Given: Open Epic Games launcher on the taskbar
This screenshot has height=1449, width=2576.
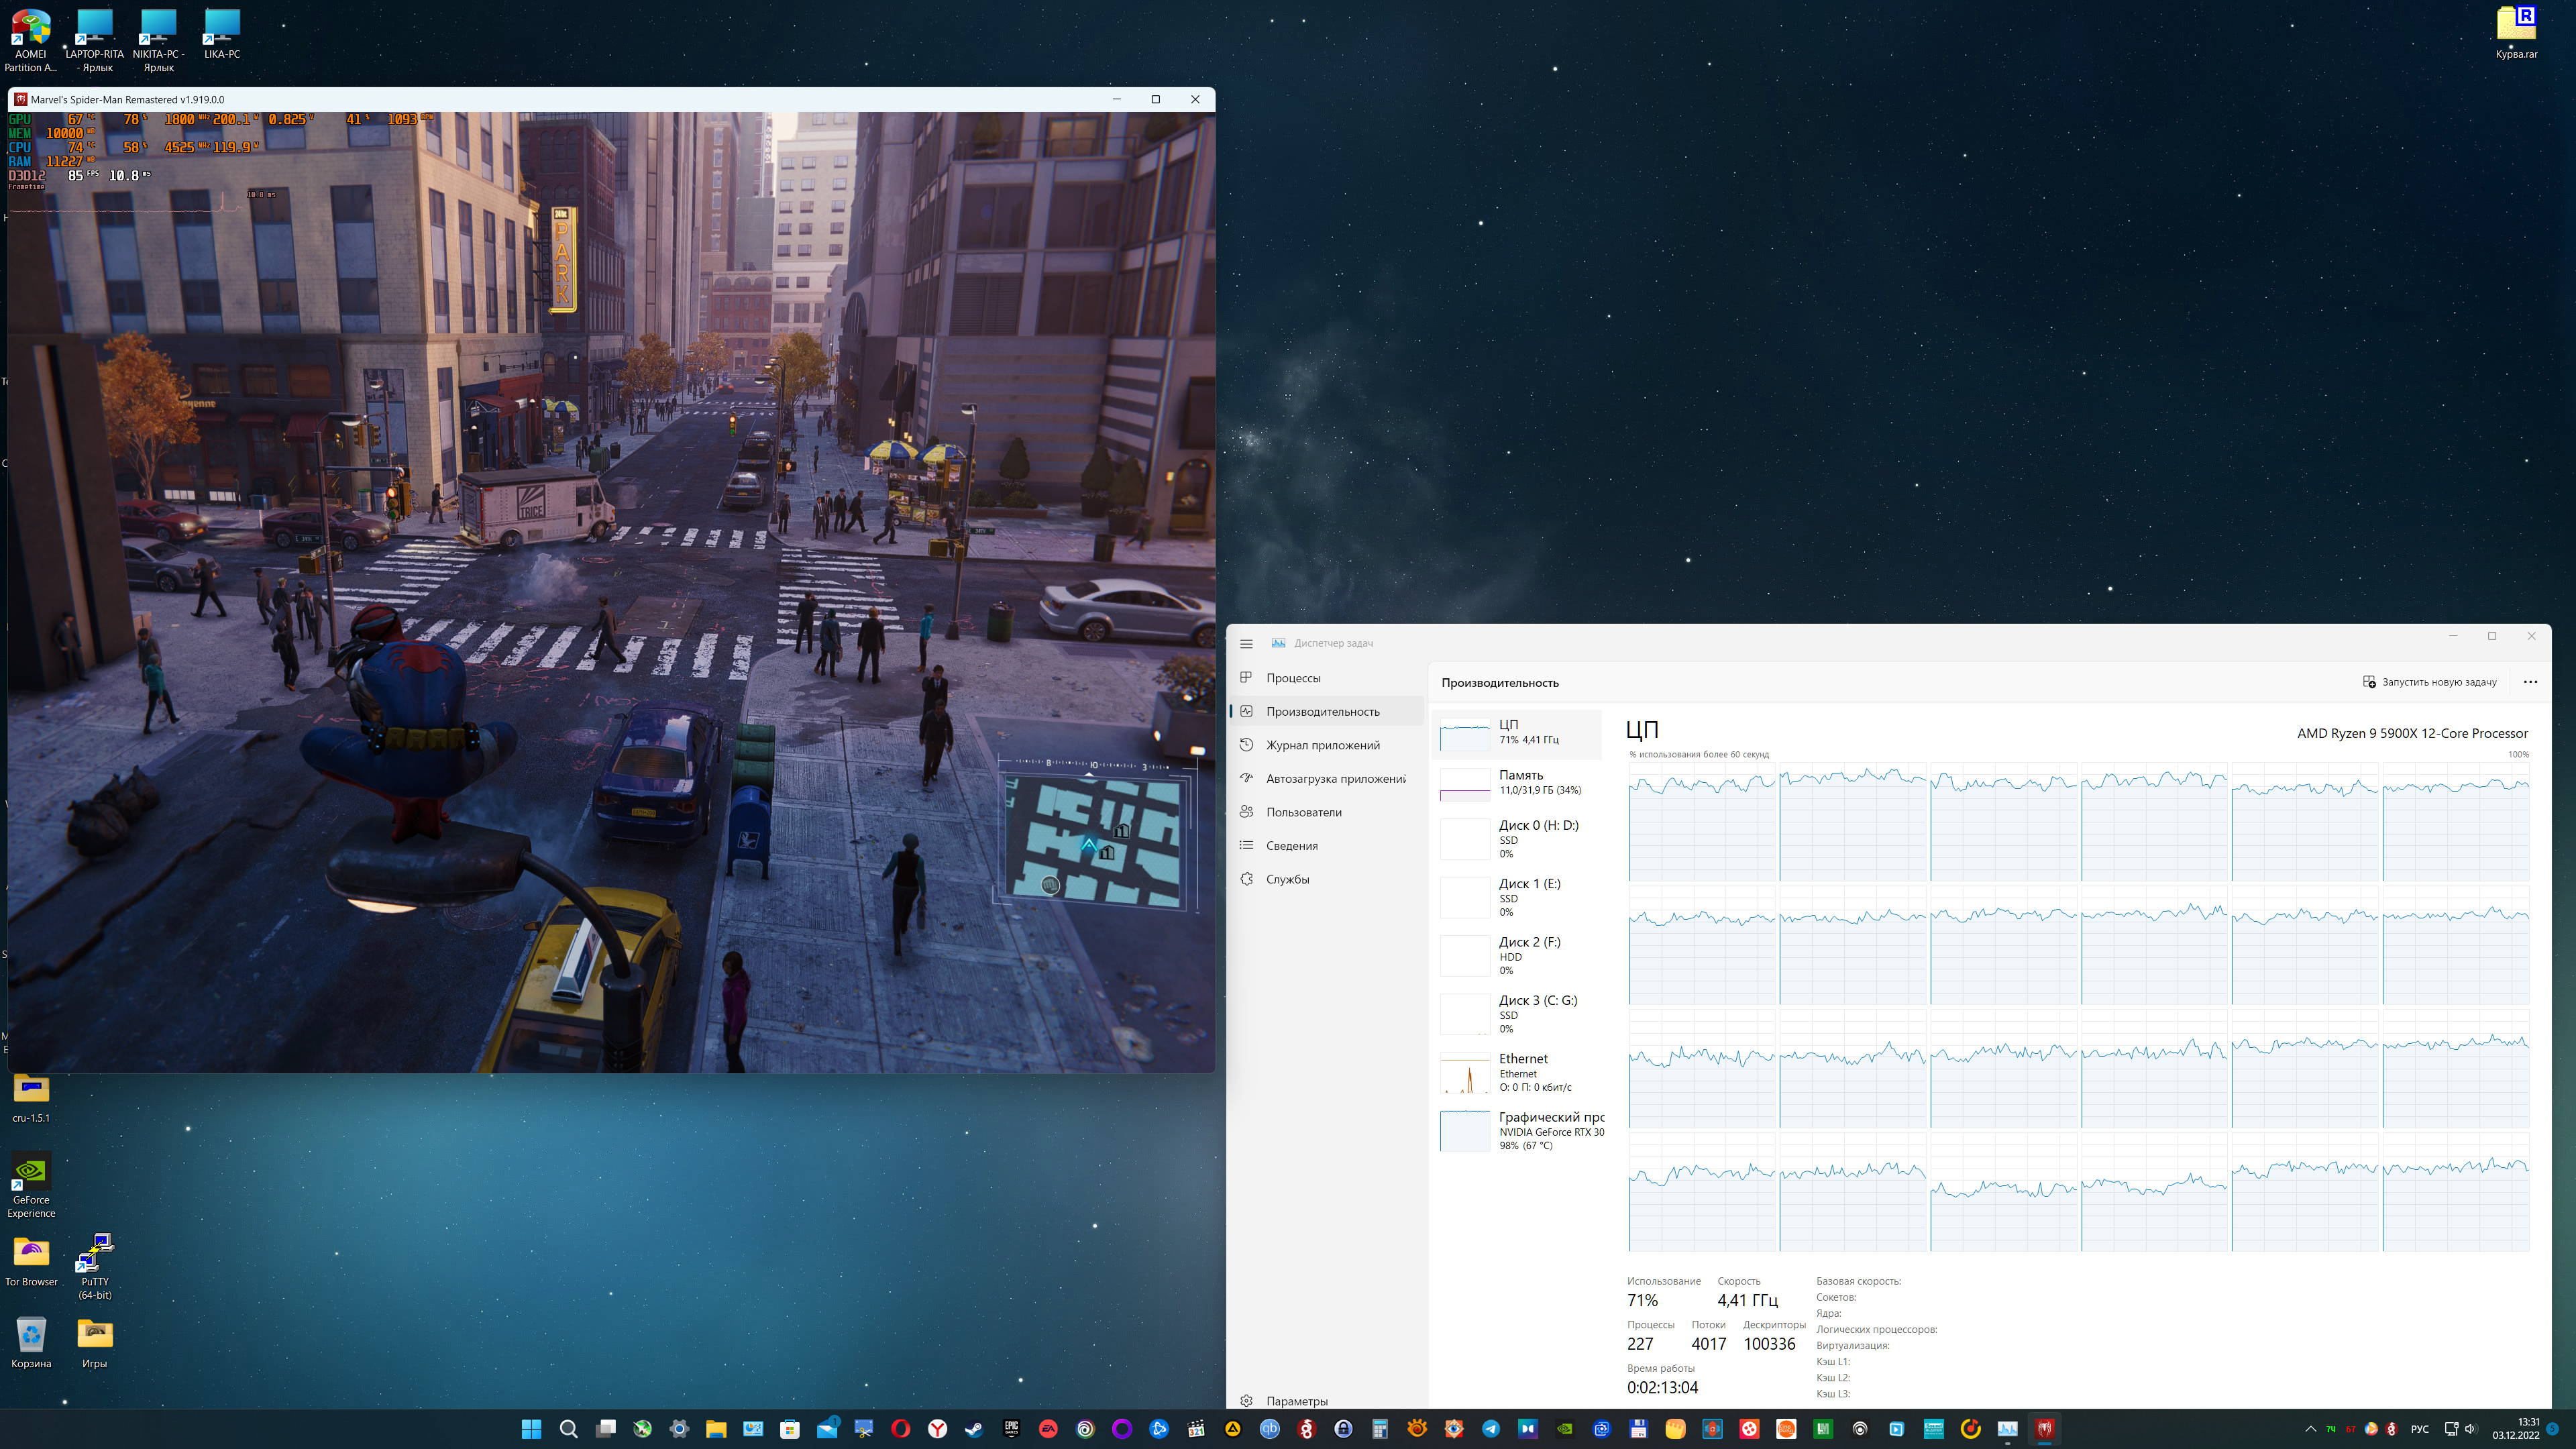Looking at the screenshot, I should 1011,1429.
